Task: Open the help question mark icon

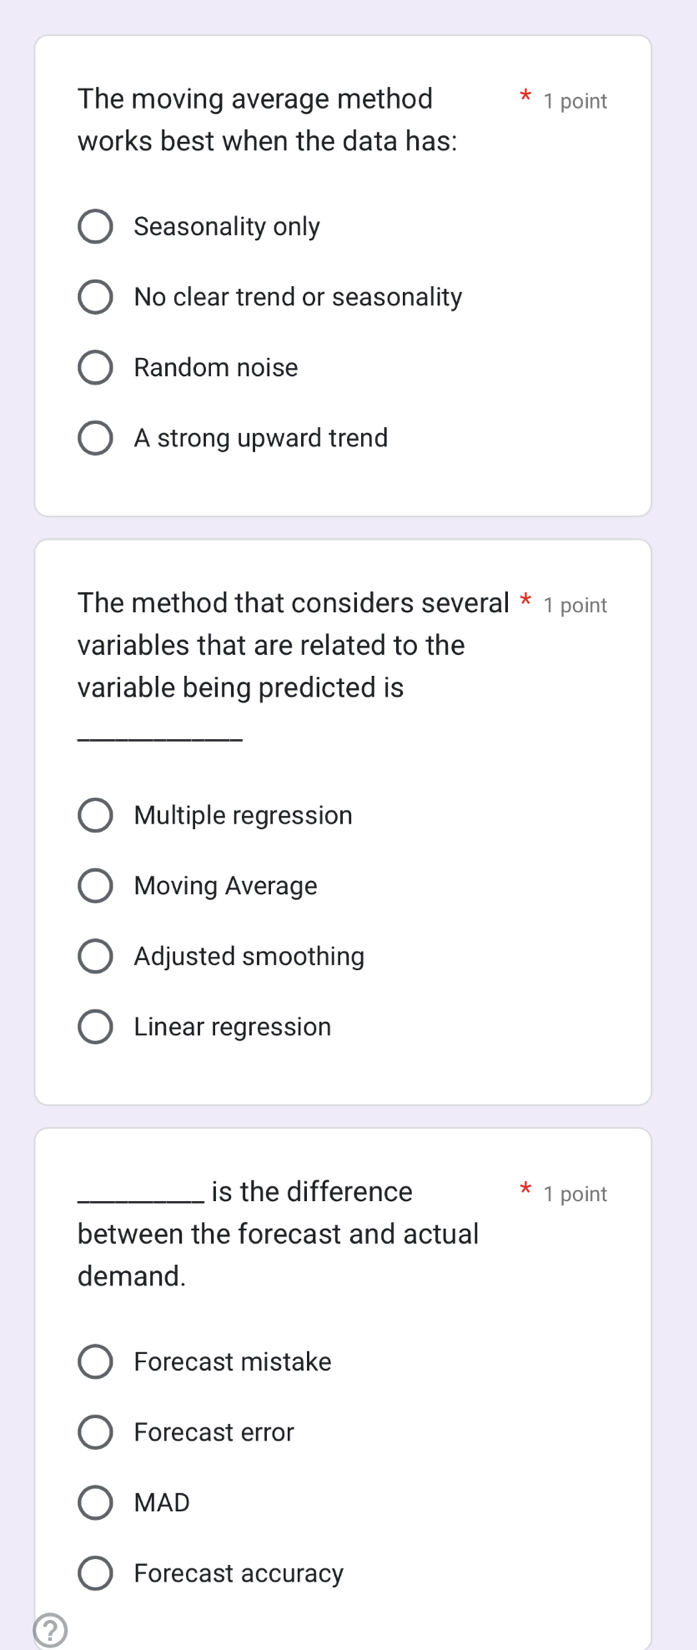Action: [x=50, y=1631]
